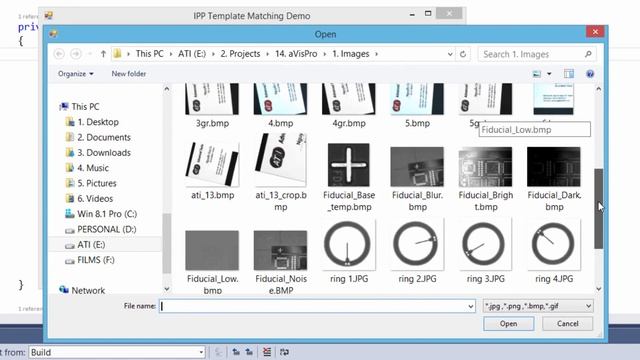Screen dimensions: 640x360
Task: Change view with the view icon
Action: 537,74
